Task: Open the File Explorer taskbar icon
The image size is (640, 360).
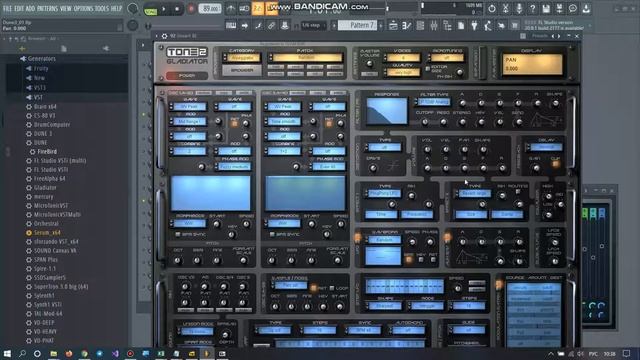Action: click(x=53, y=353)
